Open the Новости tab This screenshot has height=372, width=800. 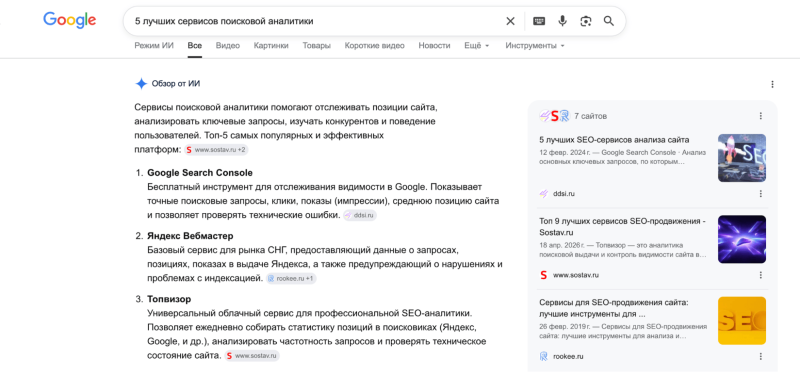[x=434, y=45]
